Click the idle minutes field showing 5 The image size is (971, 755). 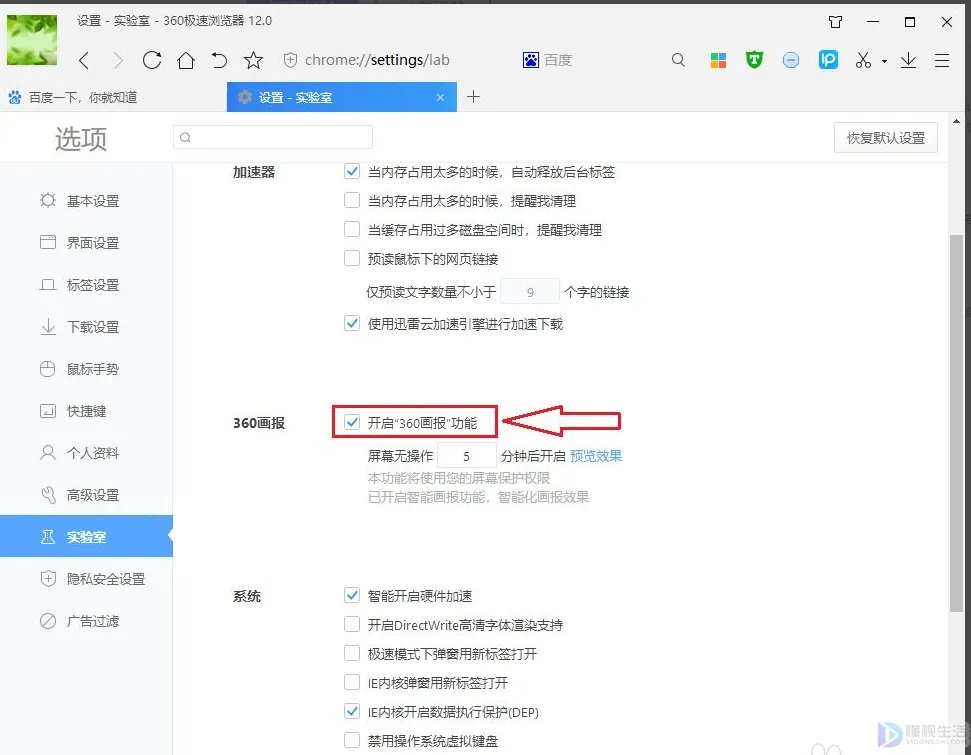pyautogui.click(x=466, y=456)
